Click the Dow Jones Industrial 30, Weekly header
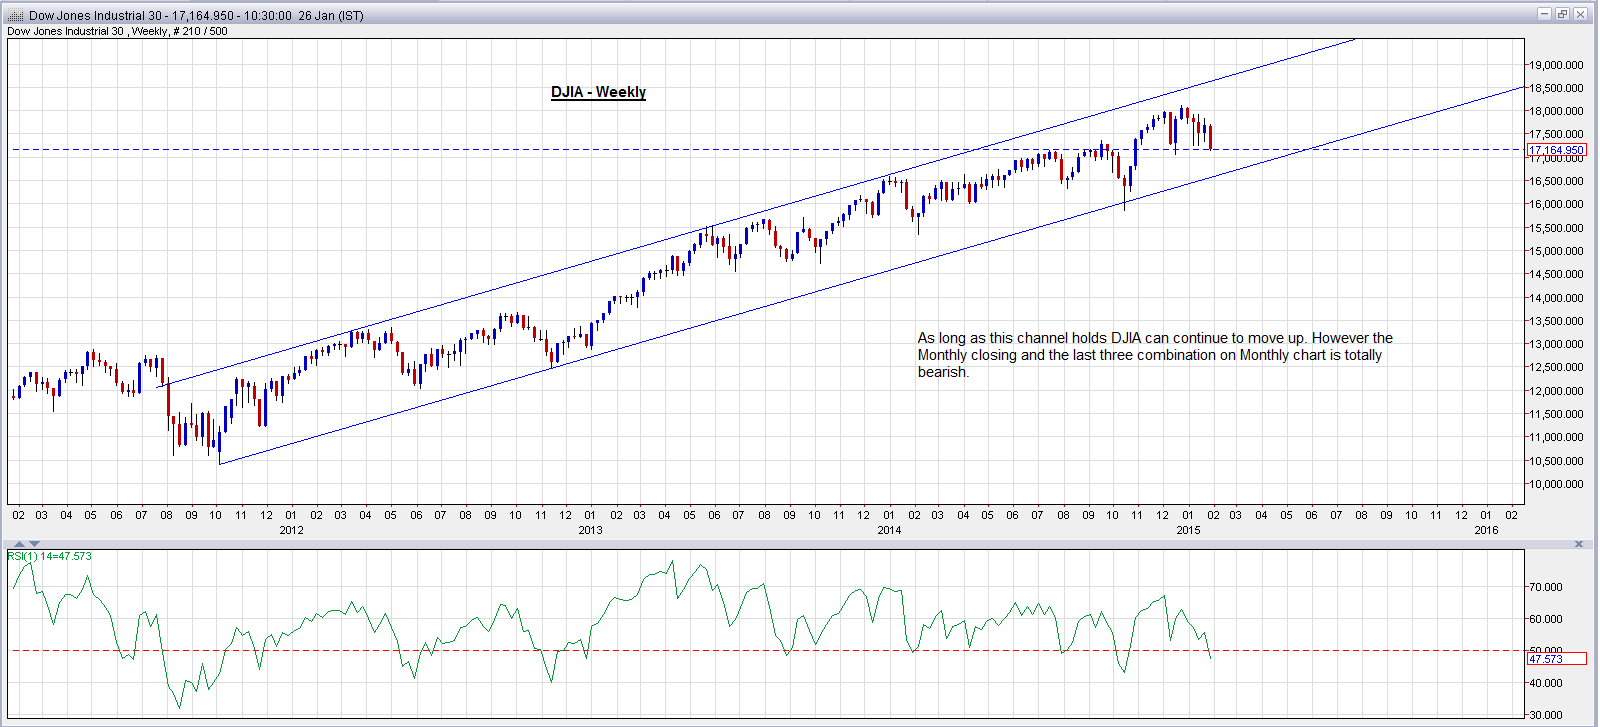This screenshot has height=727, width=1600. [x=117, y=31]
